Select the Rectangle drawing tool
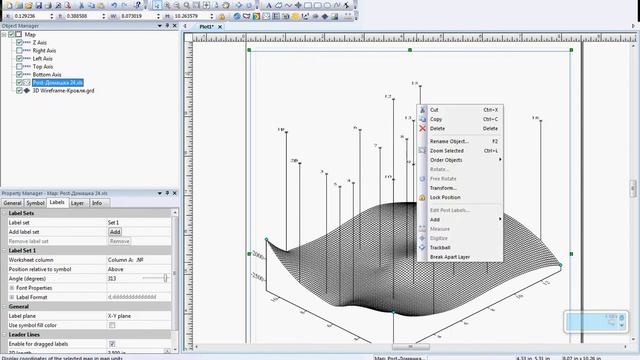 click(x=308, y=5)
